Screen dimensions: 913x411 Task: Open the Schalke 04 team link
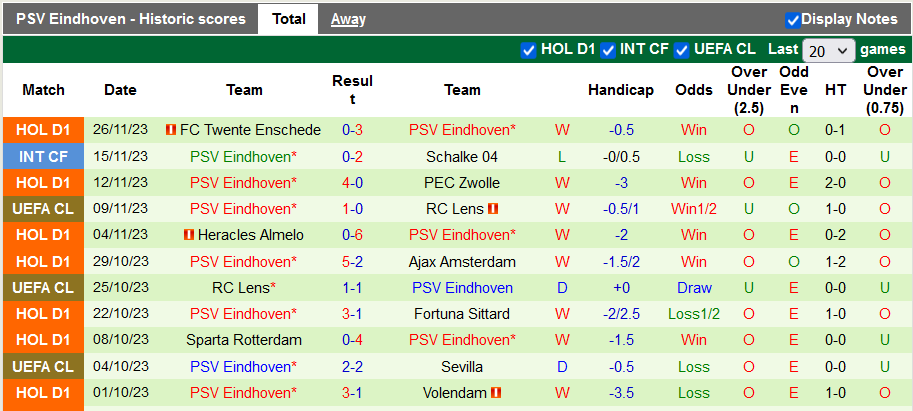[461, 156]
